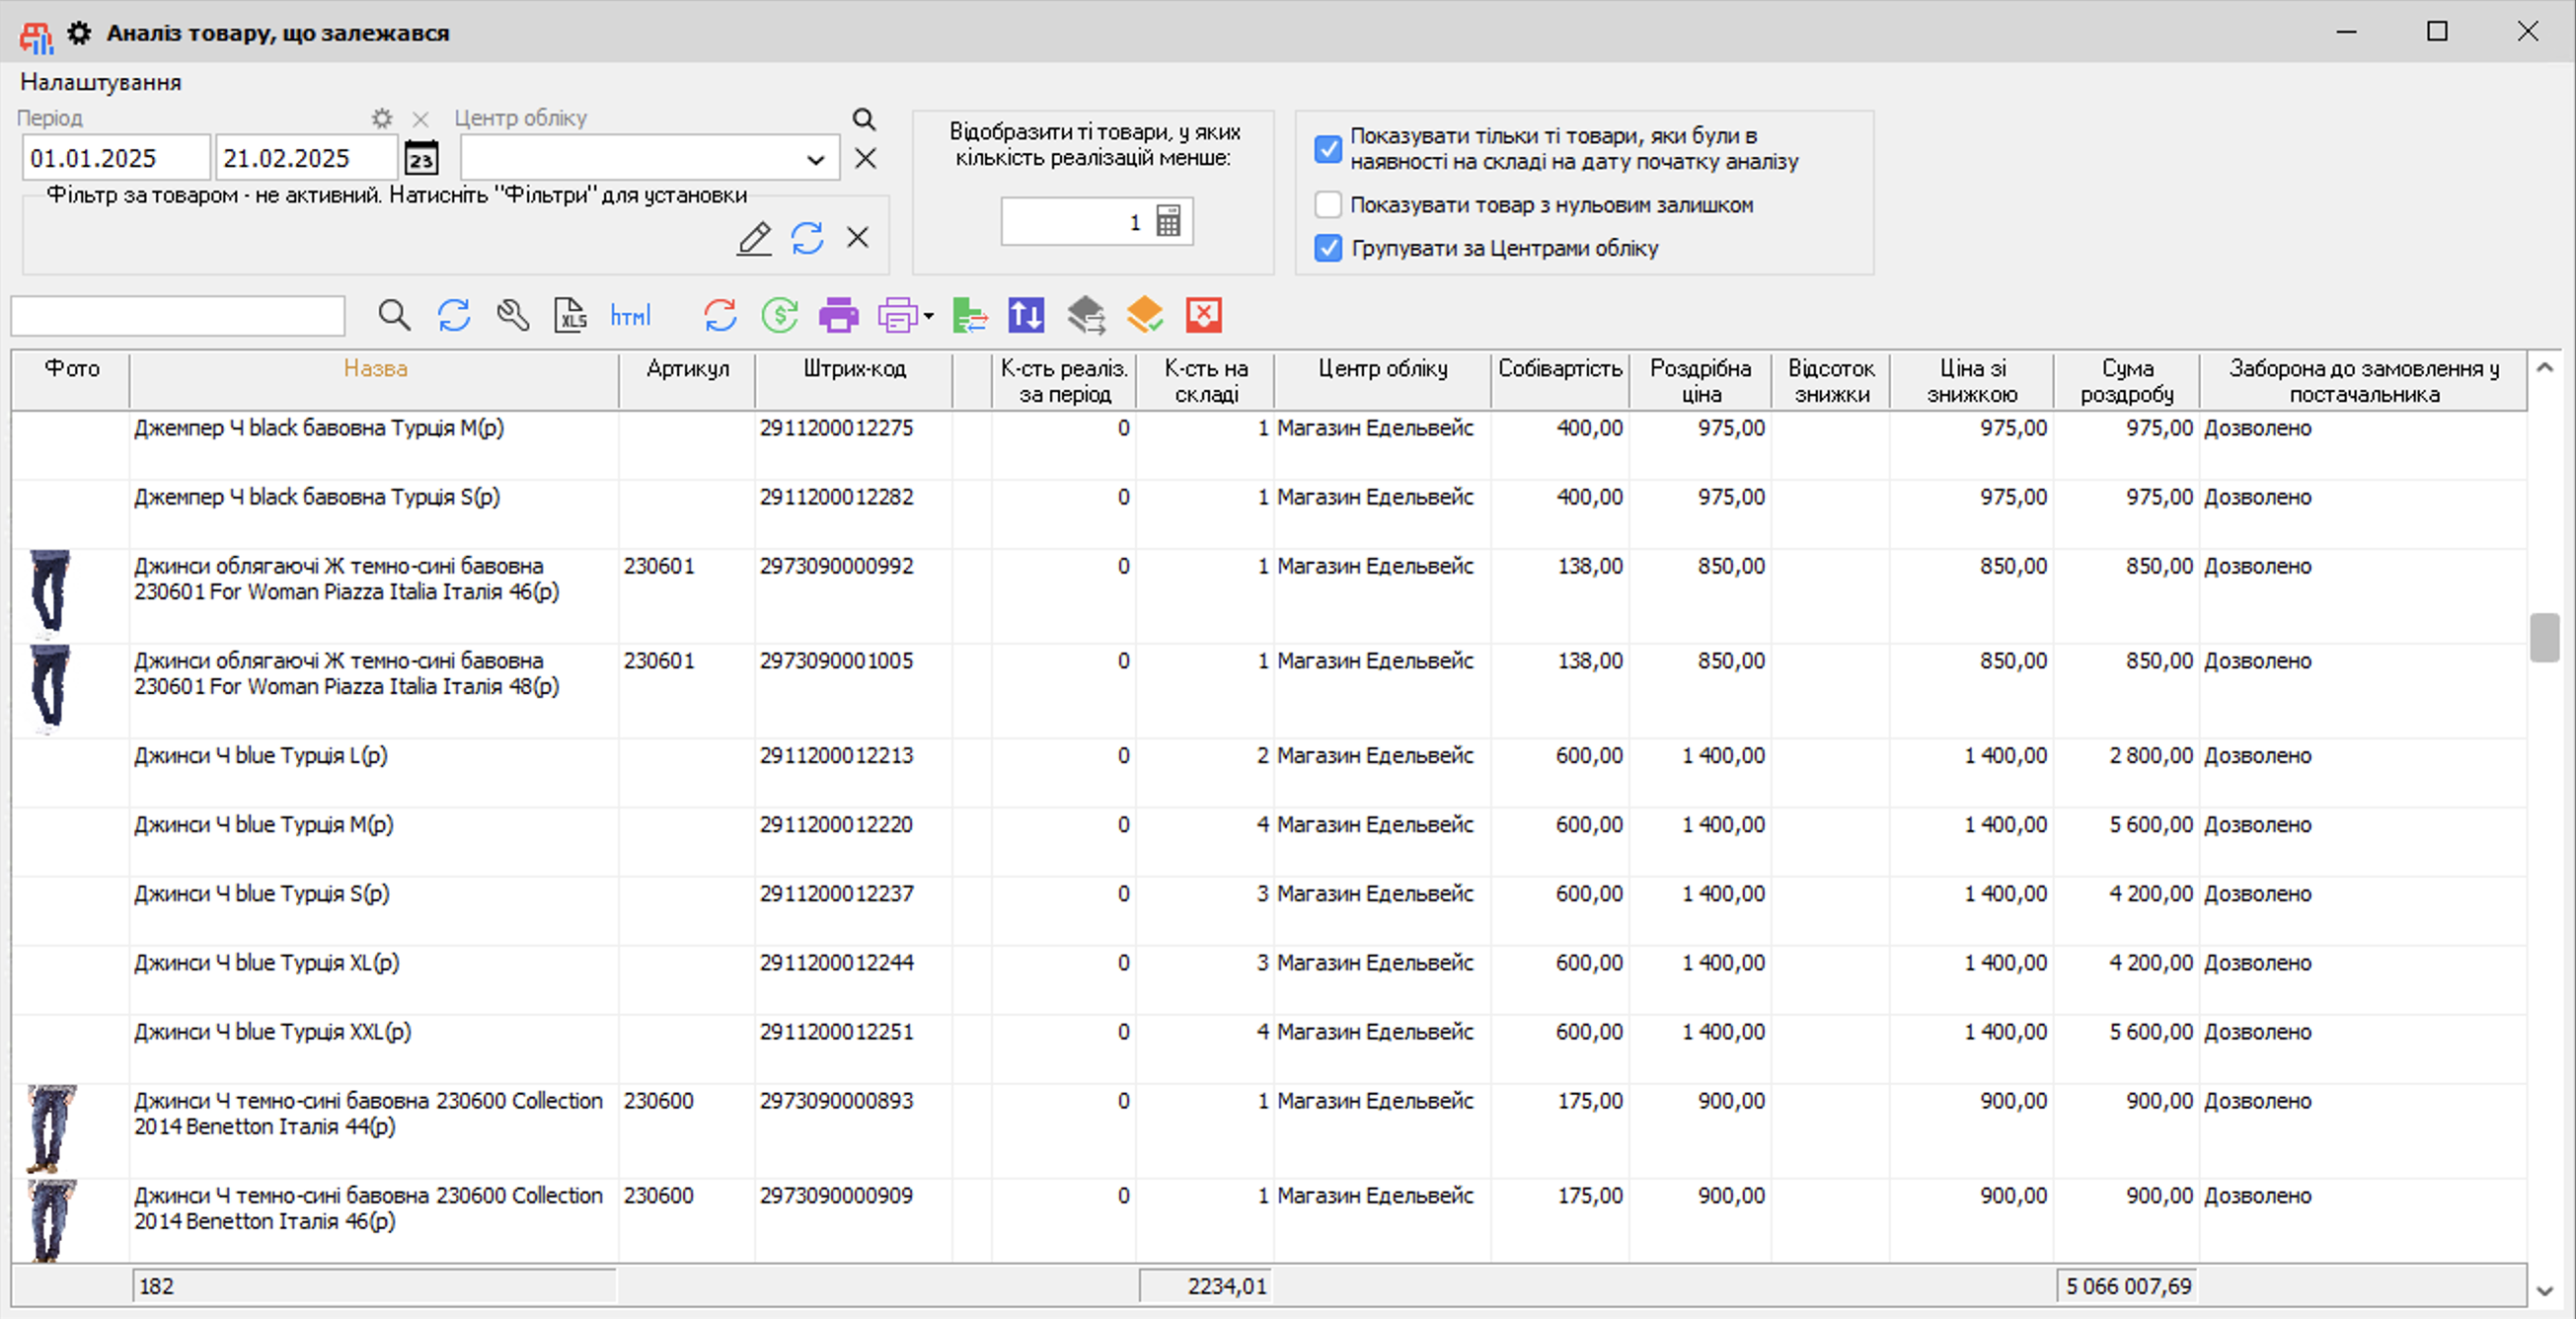The height and width of the screenshot is (1319, 2576).
Task: Click the green dollar refresh icon
Action: [779, 315]
